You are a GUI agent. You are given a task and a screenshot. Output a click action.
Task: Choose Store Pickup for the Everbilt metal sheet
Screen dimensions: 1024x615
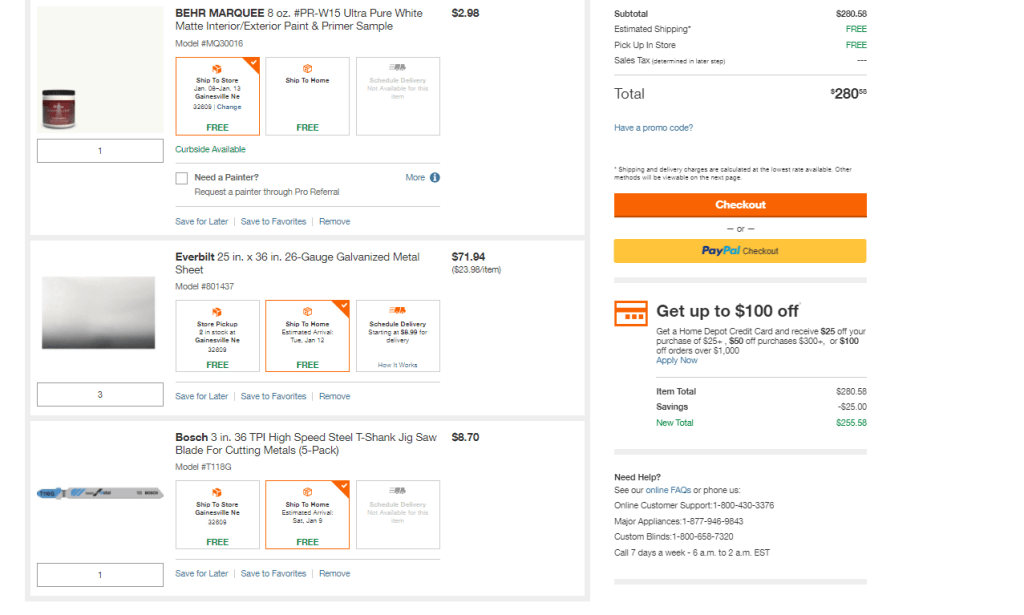(x=217, y=336)
